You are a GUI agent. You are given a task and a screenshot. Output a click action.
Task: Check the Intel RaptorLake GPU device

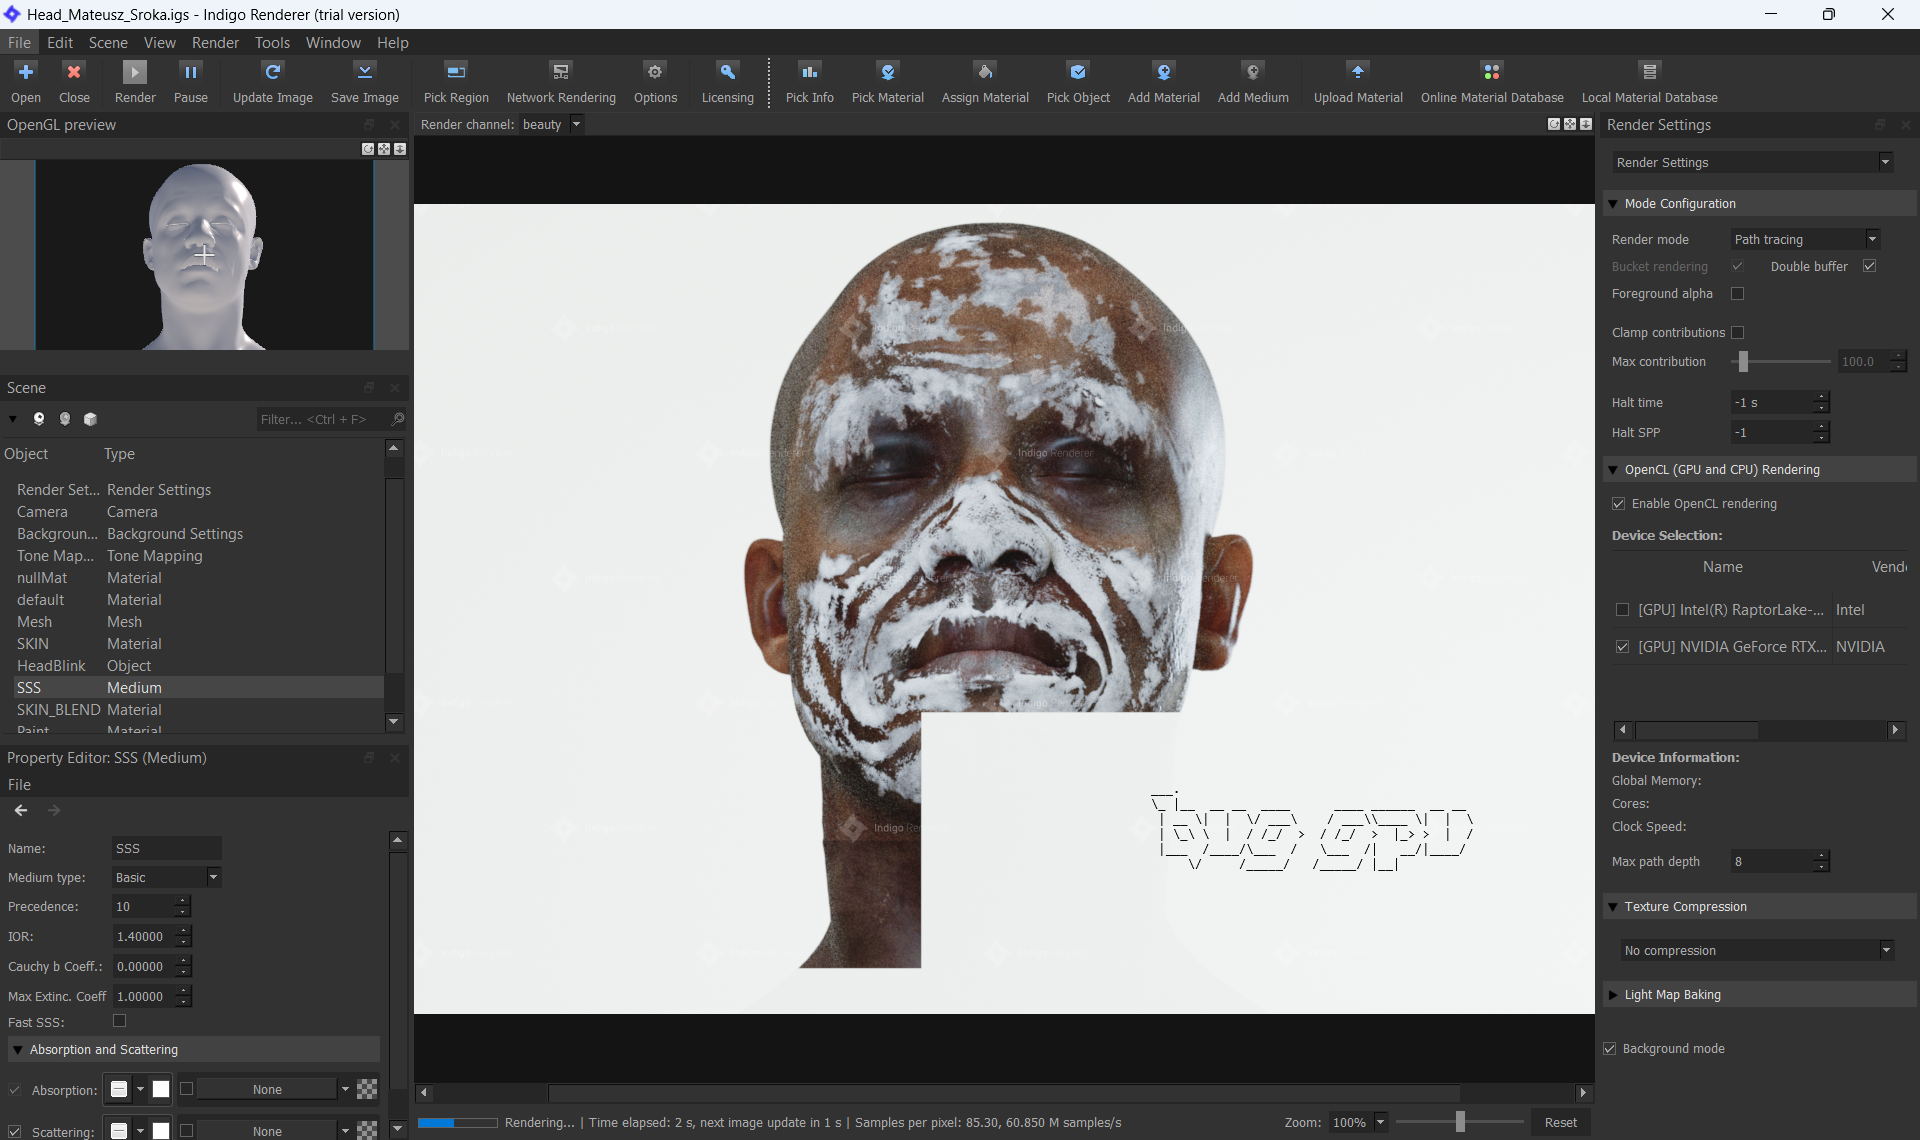click(x=1622, y=610)
